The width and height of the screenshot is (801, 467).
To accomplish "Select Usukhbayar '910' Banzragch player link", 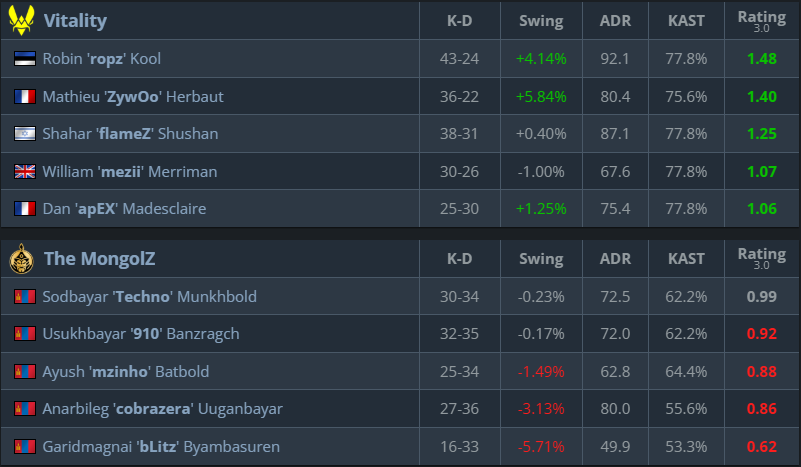I will pyautogui.click(x=140, y=334).
